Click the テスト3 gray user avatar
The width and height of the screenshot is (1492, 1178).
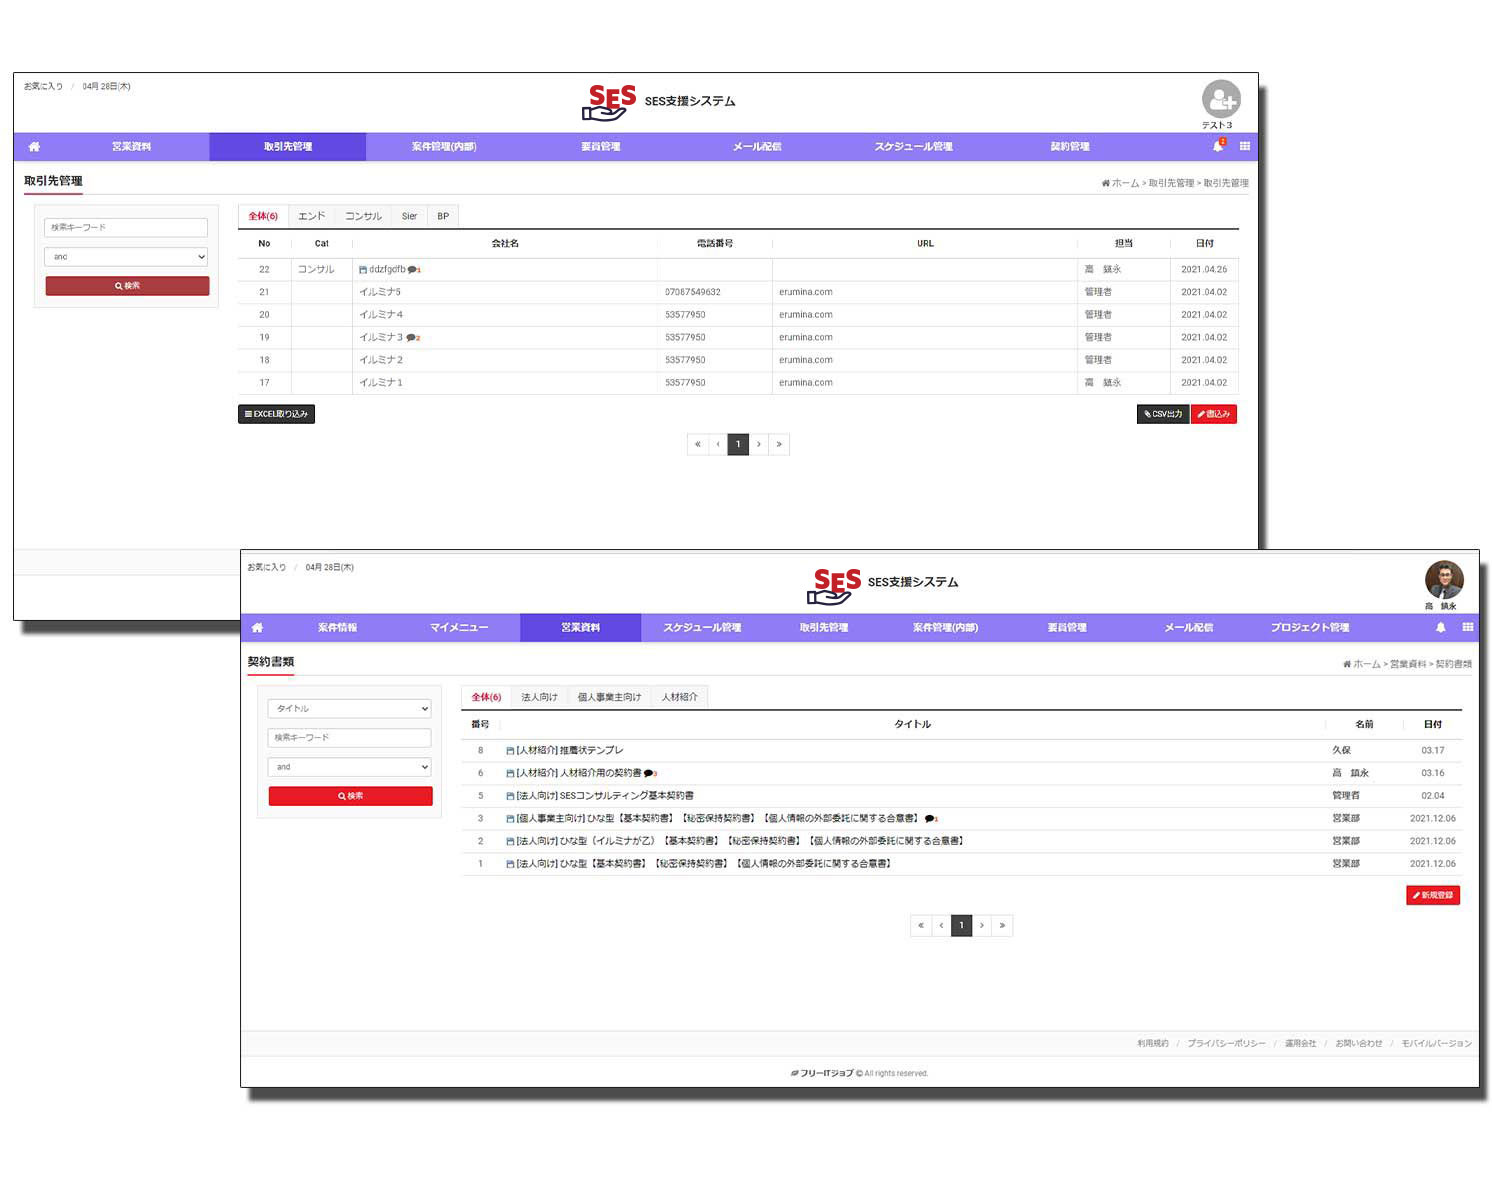click(1220, 99)
